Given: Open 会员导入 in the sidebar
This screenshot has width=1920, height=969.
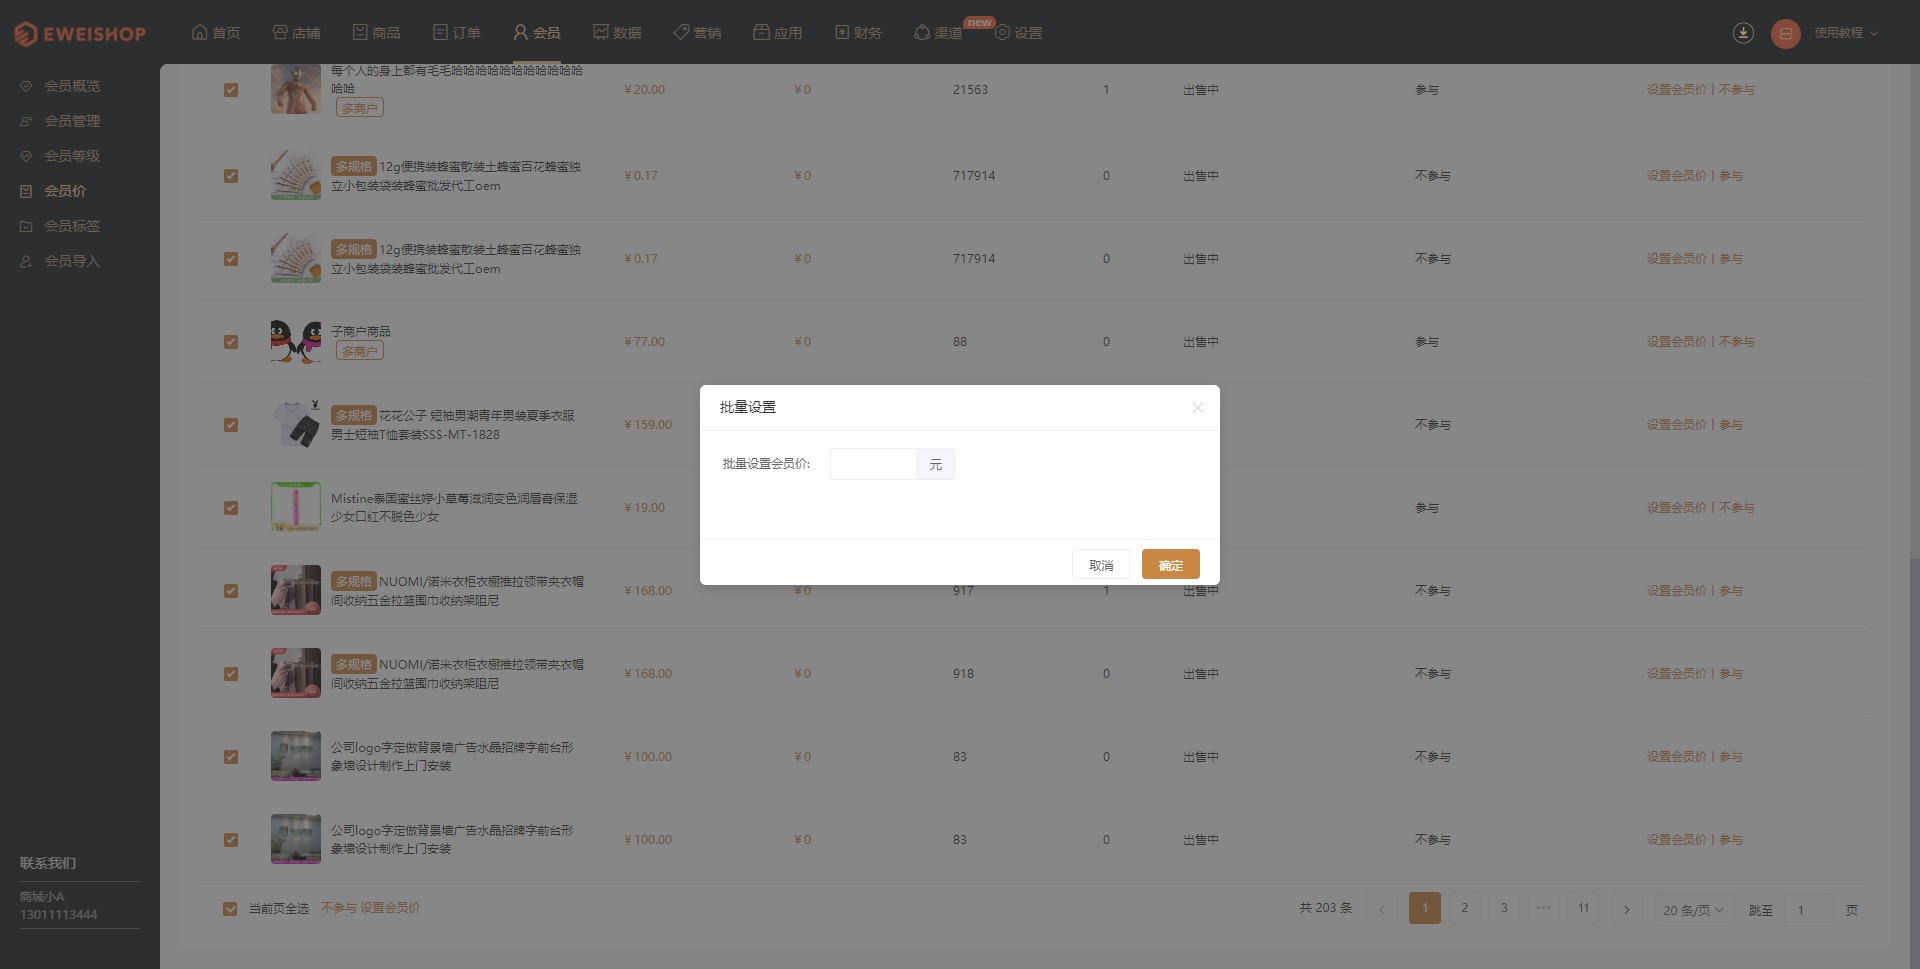Looking at the screenshot, I should [x=72, y=261].
